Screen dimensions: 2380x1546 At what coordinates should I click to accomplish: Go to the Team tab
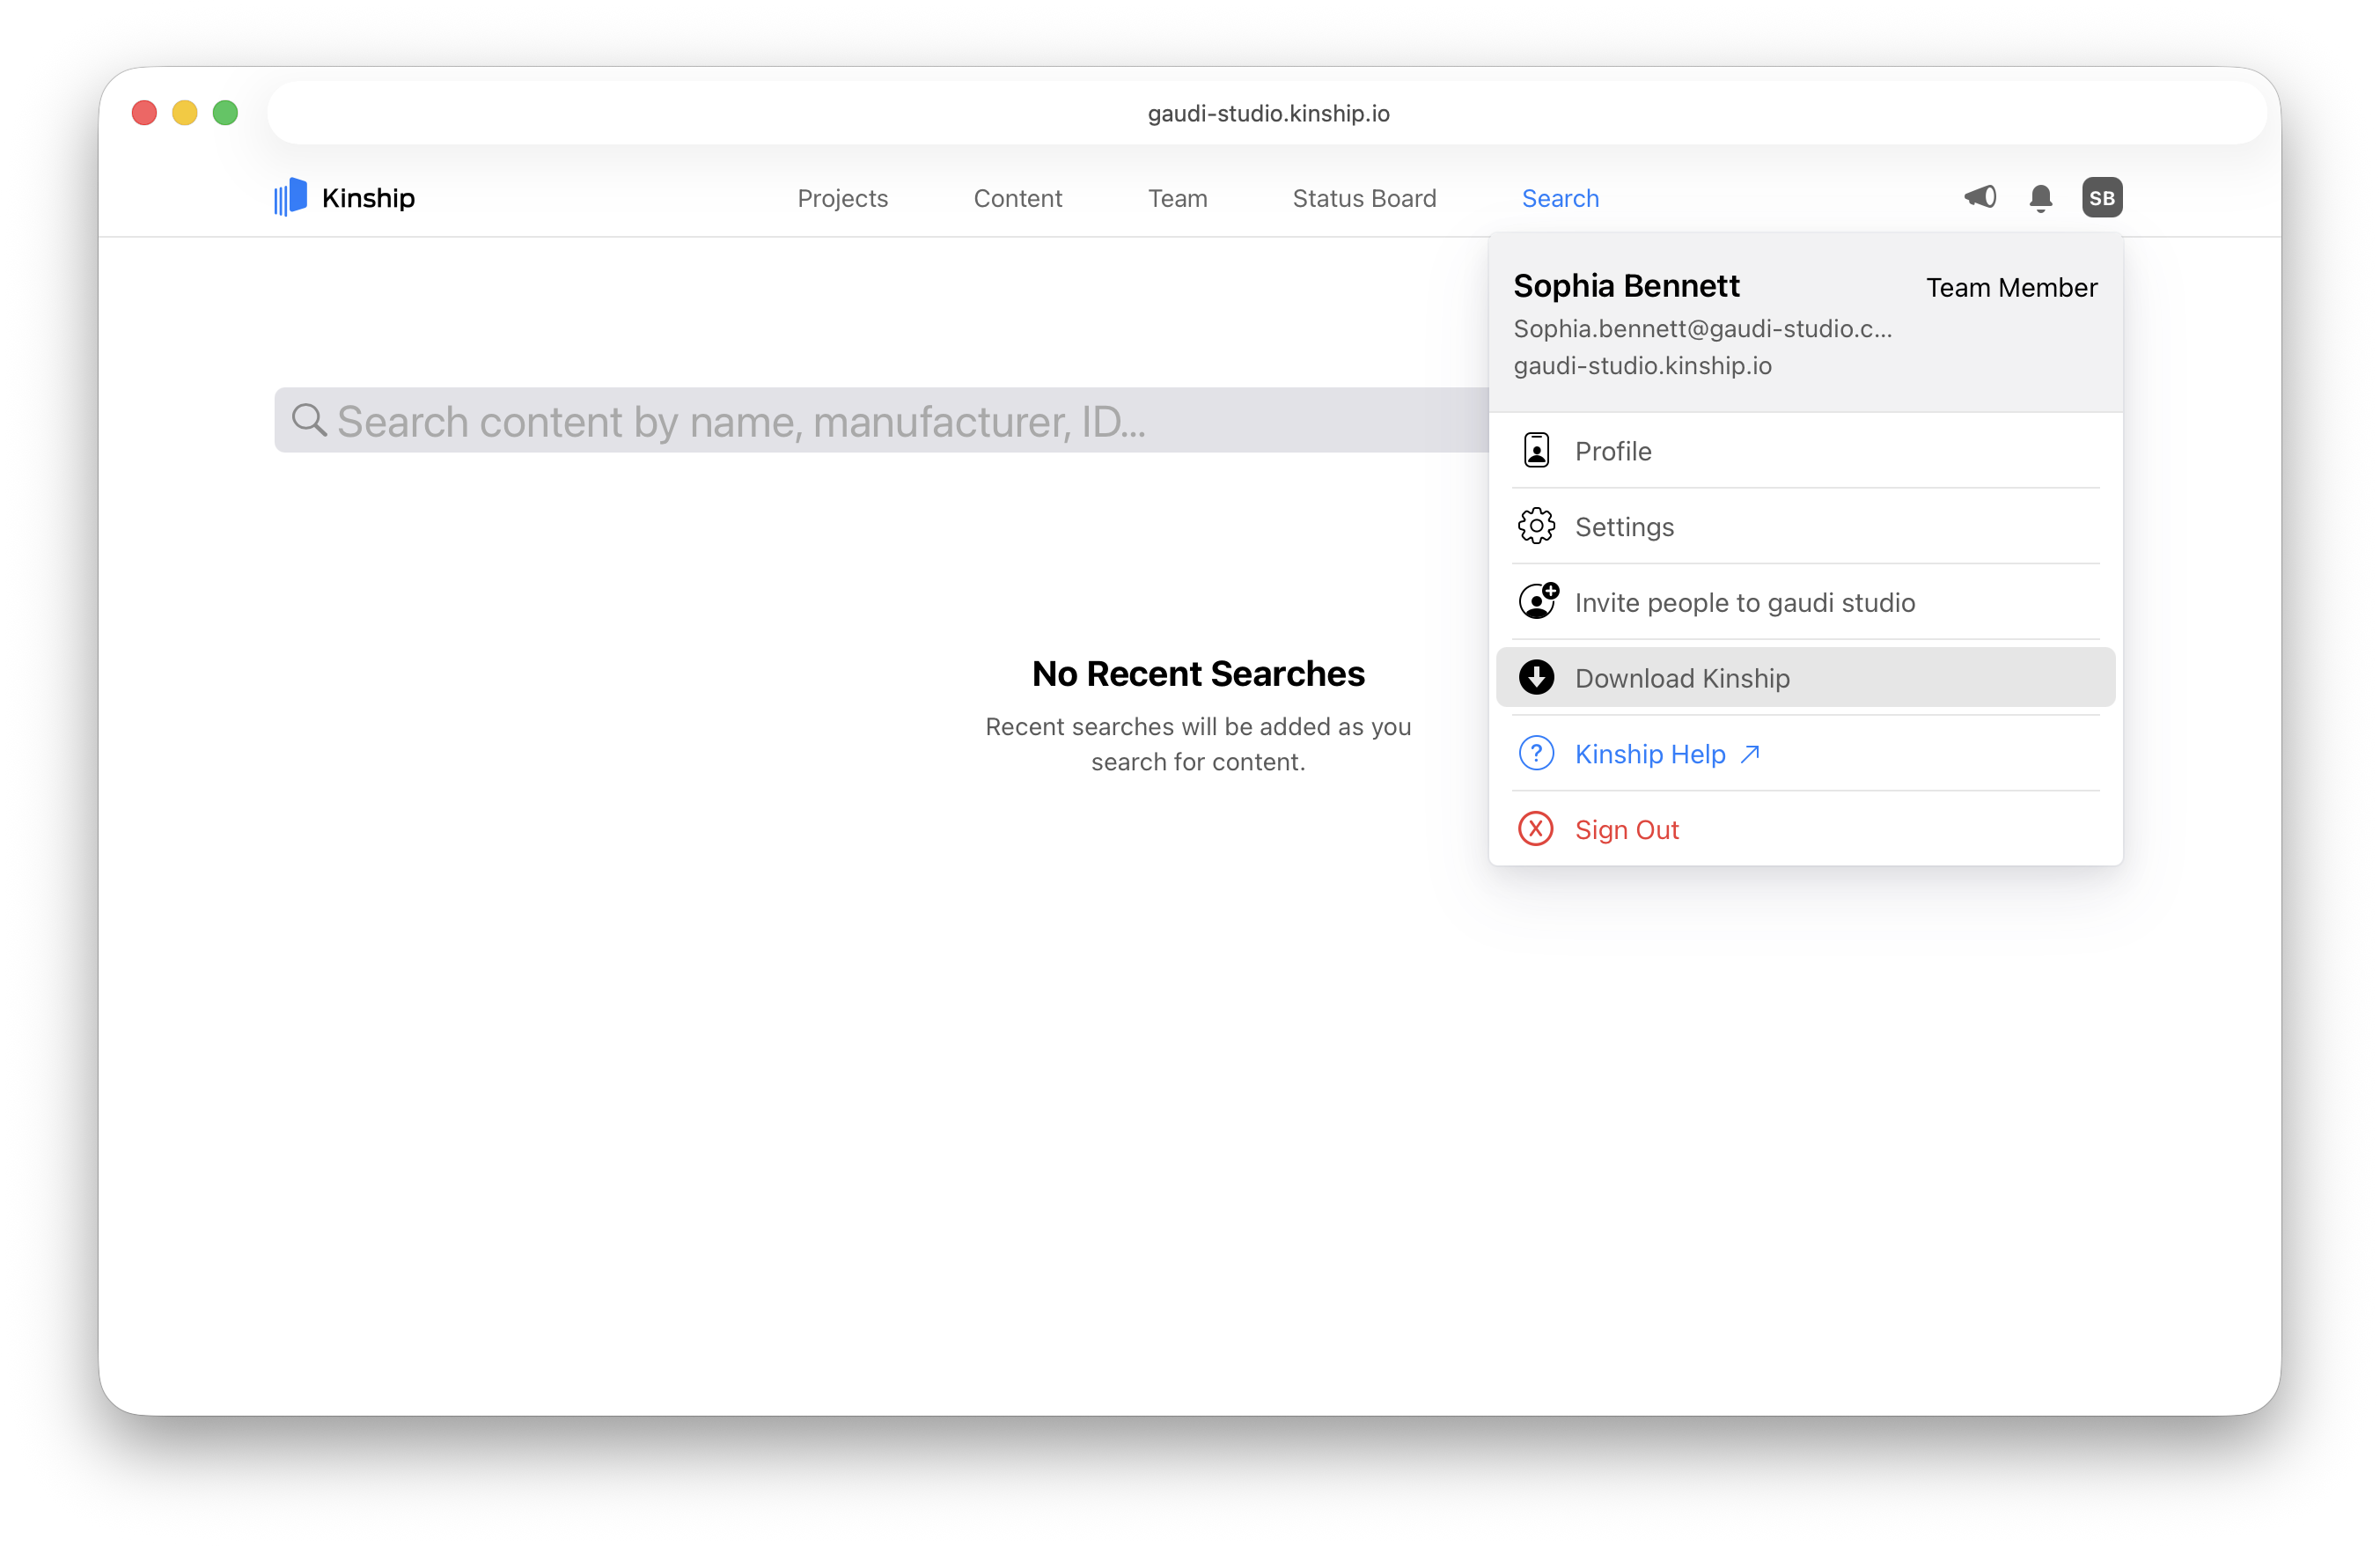click(1177, 198)
